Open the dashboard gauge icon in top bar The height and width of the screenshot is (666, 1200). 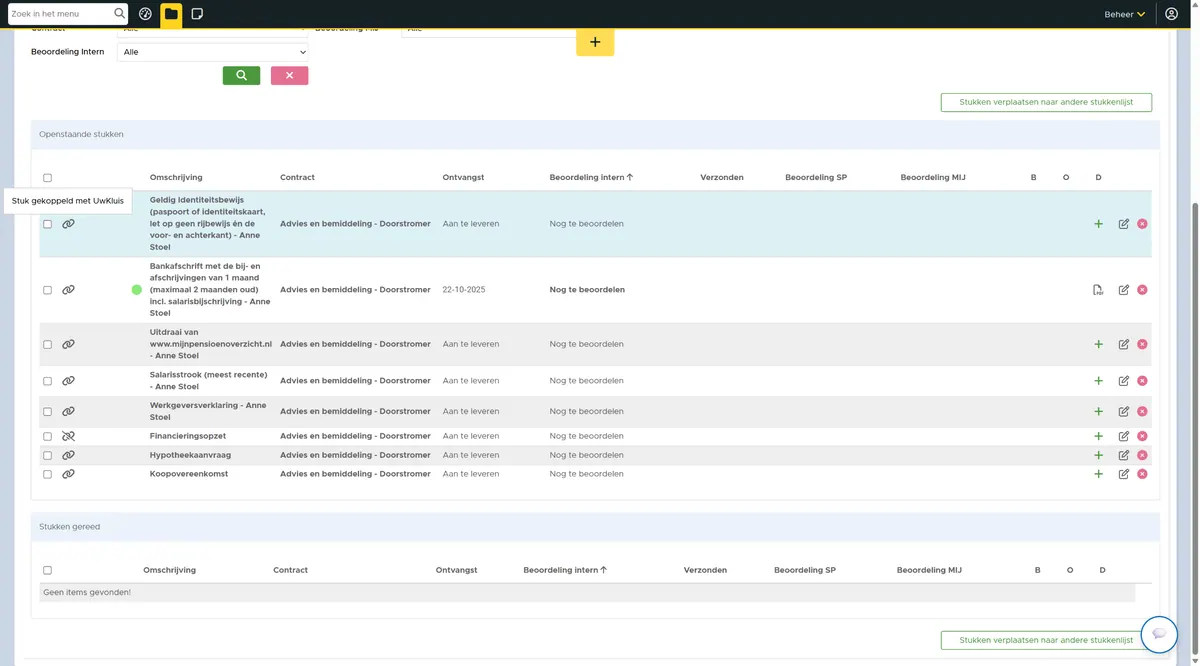coord(145,14)
